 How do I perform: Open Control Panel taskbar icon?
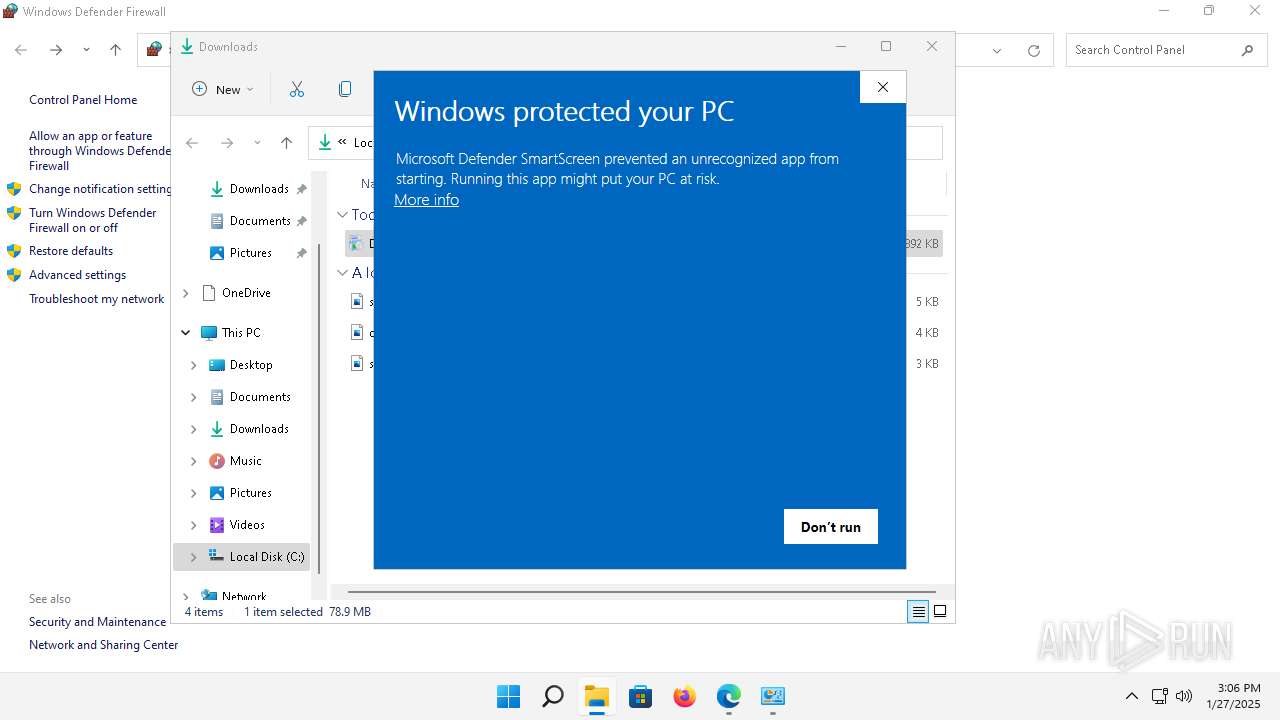(773, 696)
